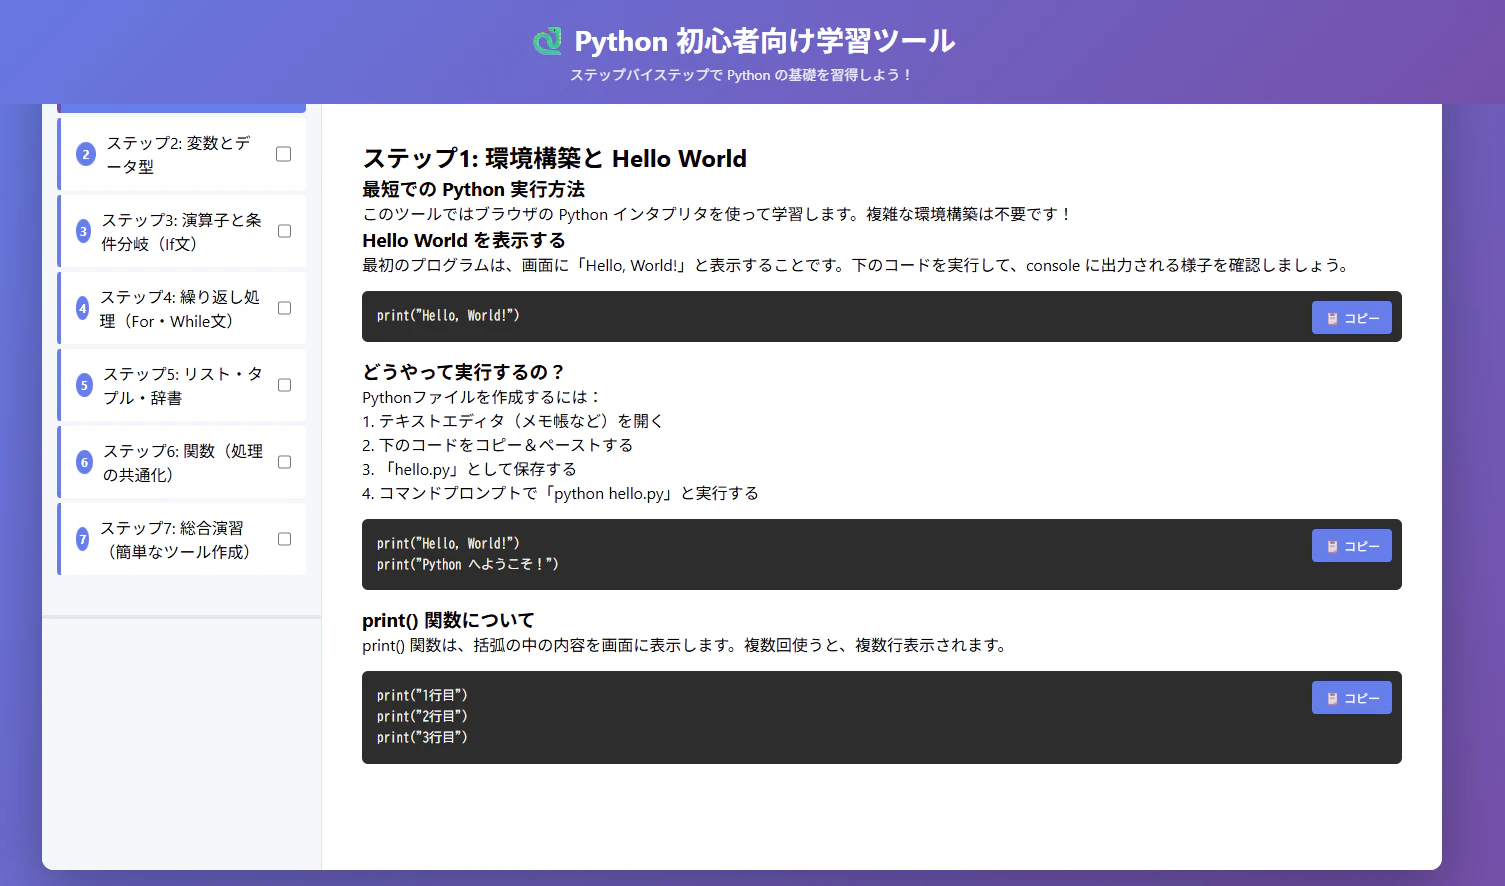This screenshot has width=1505, height=886.
Task: Check the ステップ6 関数 checkbox
Action: 284,462
